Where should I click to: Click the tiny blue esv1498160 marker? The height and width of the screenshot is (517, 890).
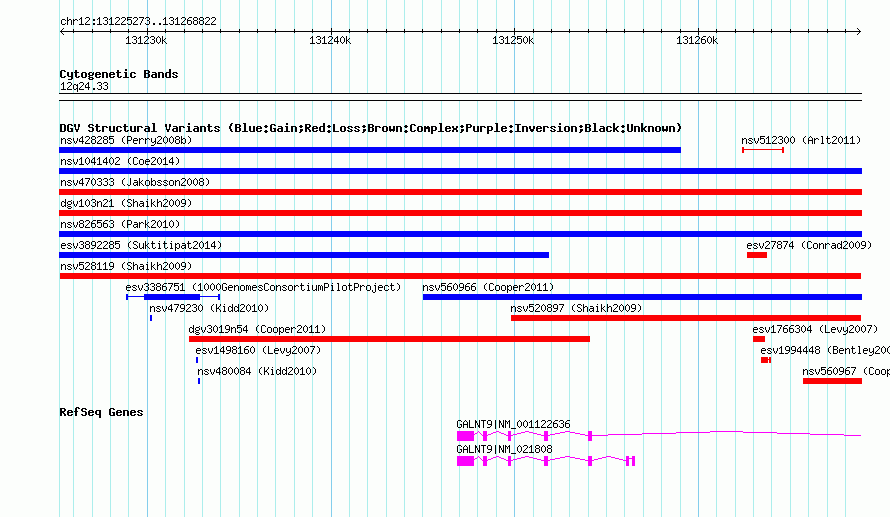pos(197,360)
